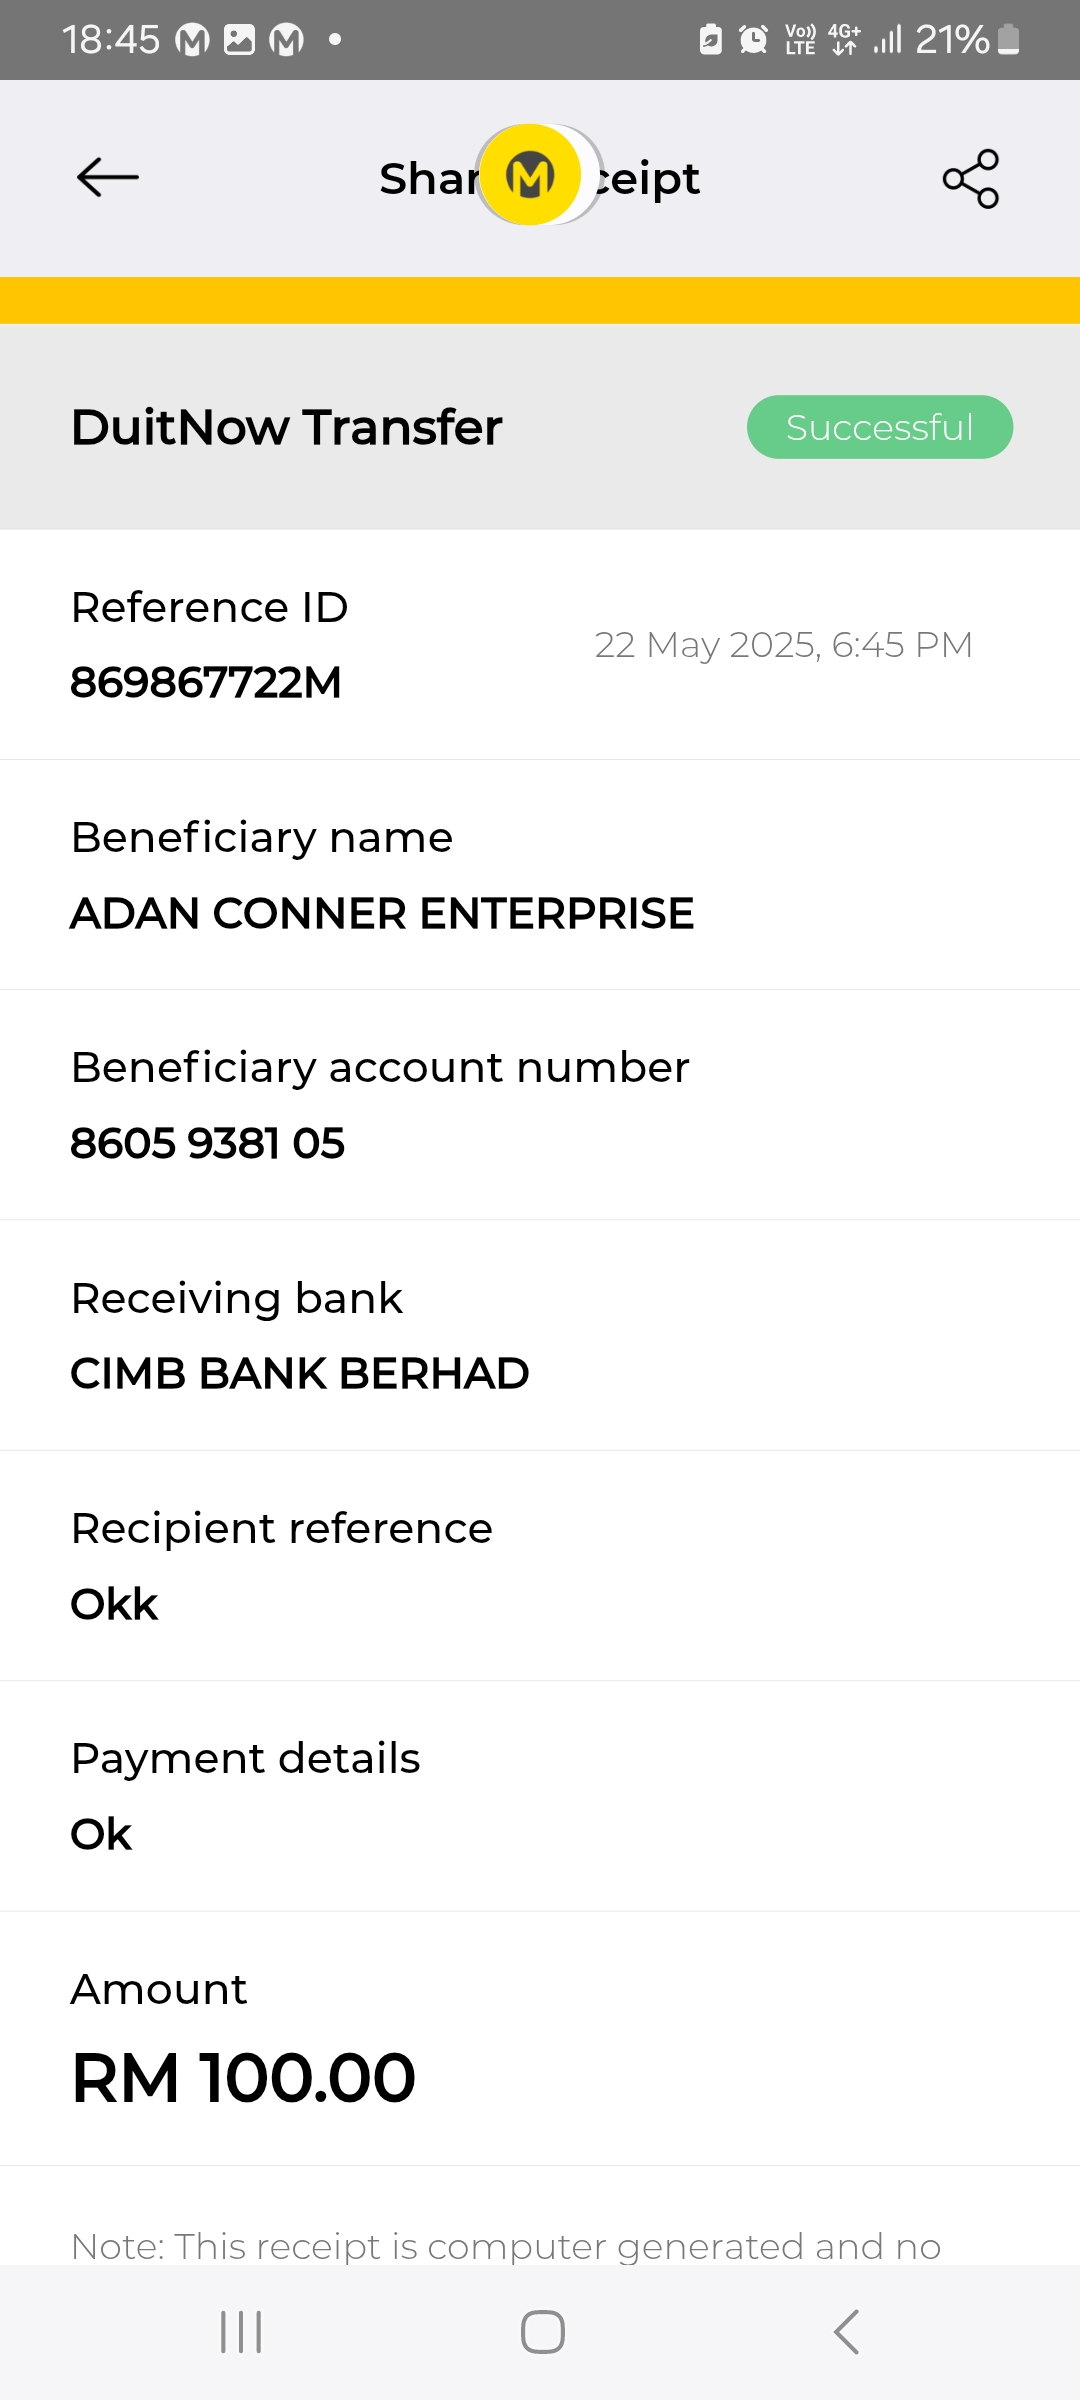
Task: Select the Reference ID 869867722M
Action: point(206,683)
